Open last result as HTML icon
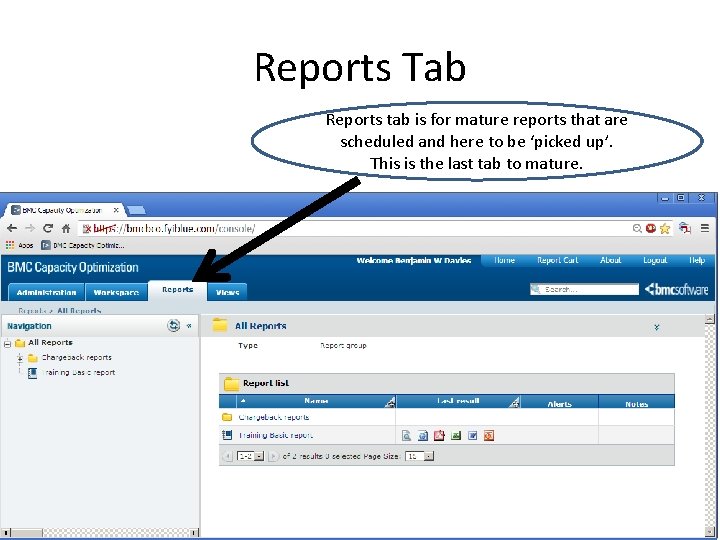Viewport: 720px width, 540px height. pos(423,435)
